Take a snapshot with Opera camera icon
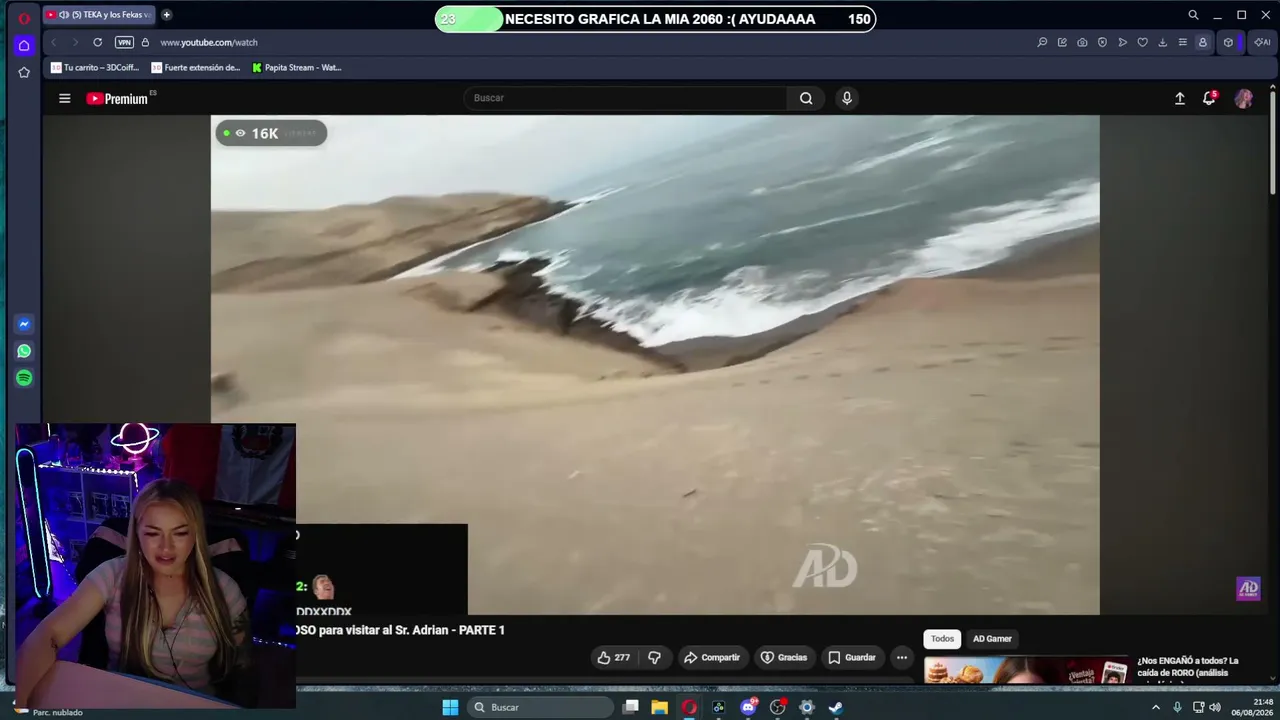Viewport: 1280px width, 720px height. [x=1082, y=42]
